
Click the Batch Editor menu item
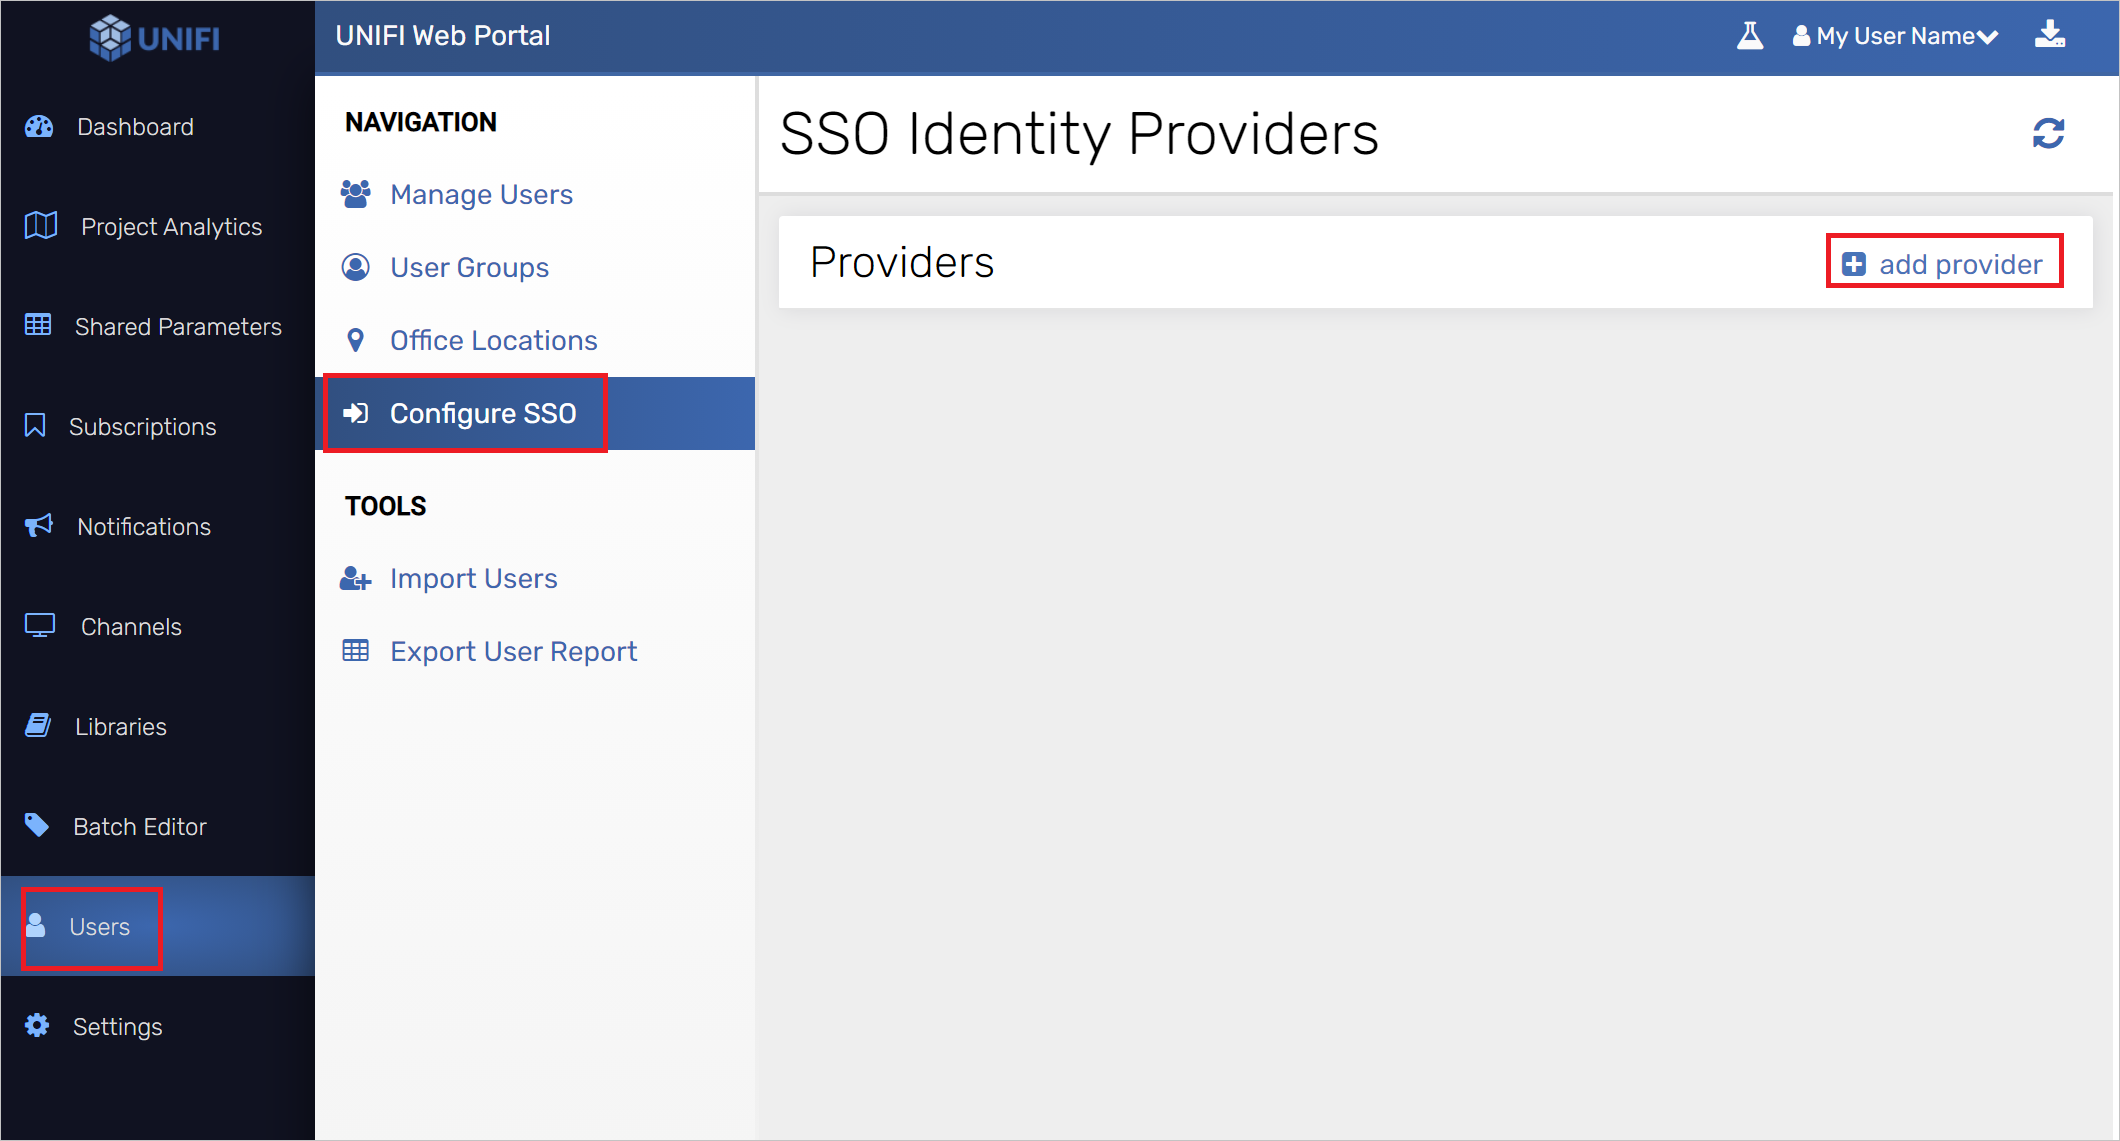[139, 826]
